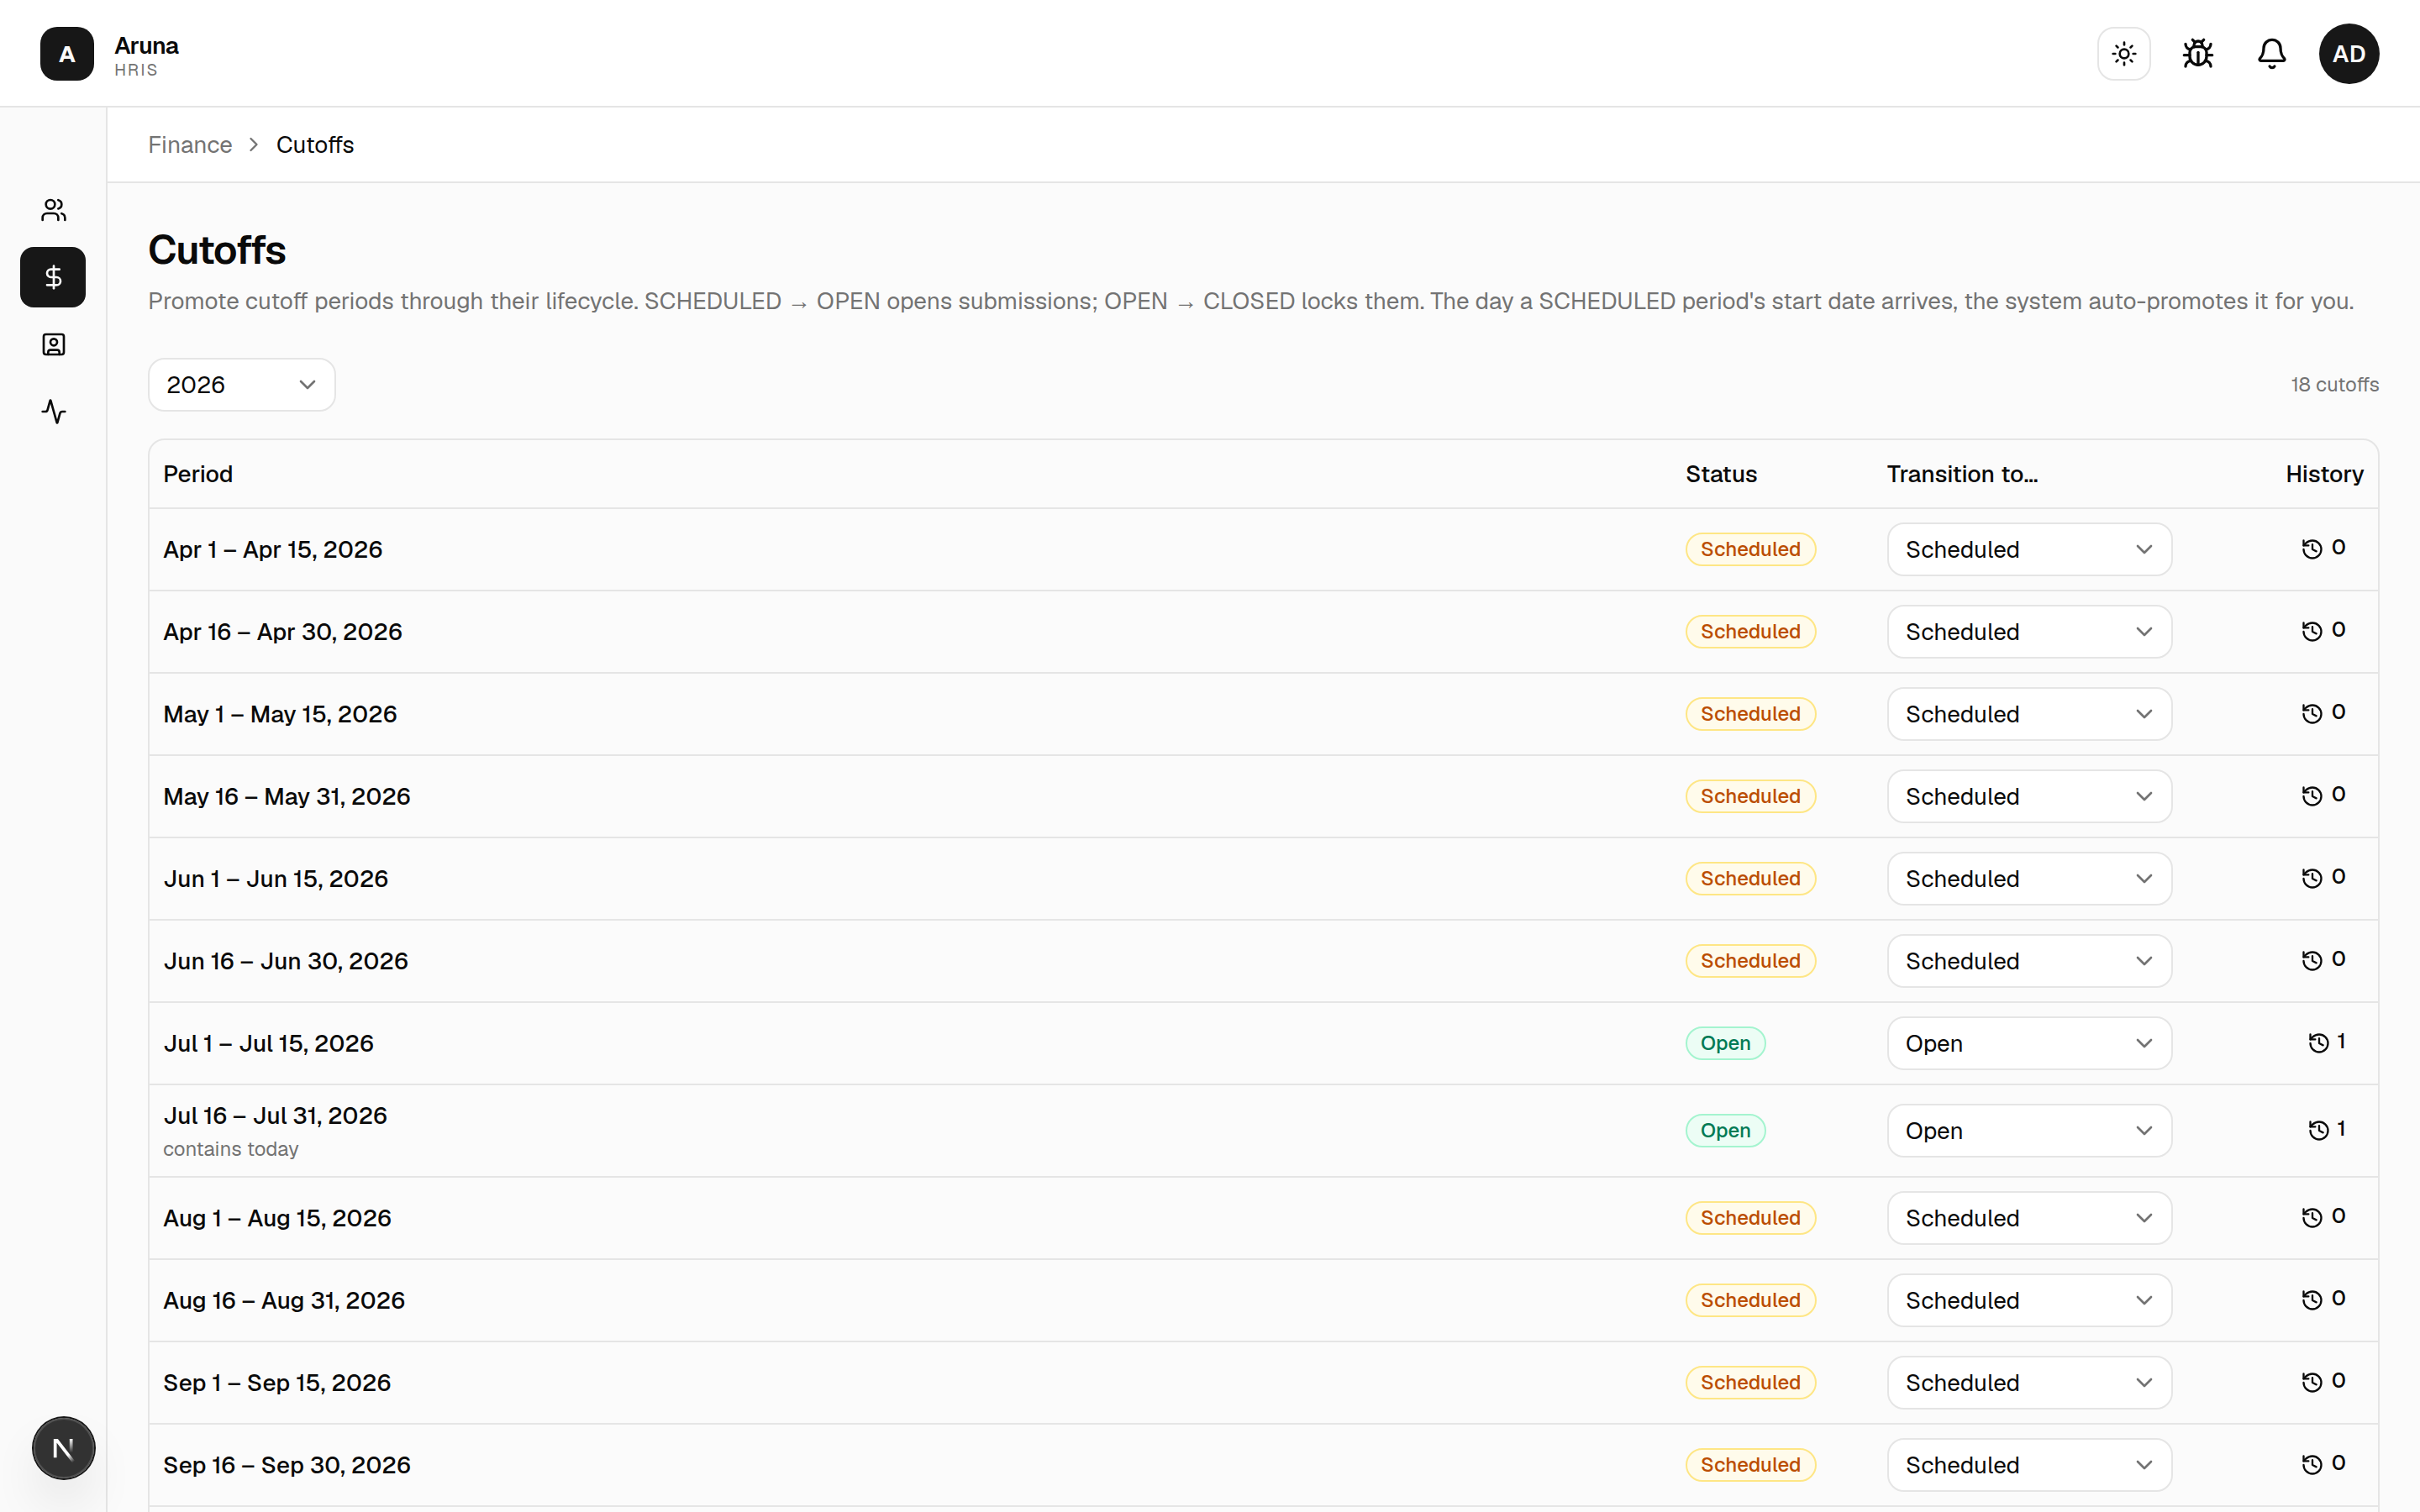
Task: Open transition dropdown for May 16 – May 31
Action: click(x=2029, y=797)
